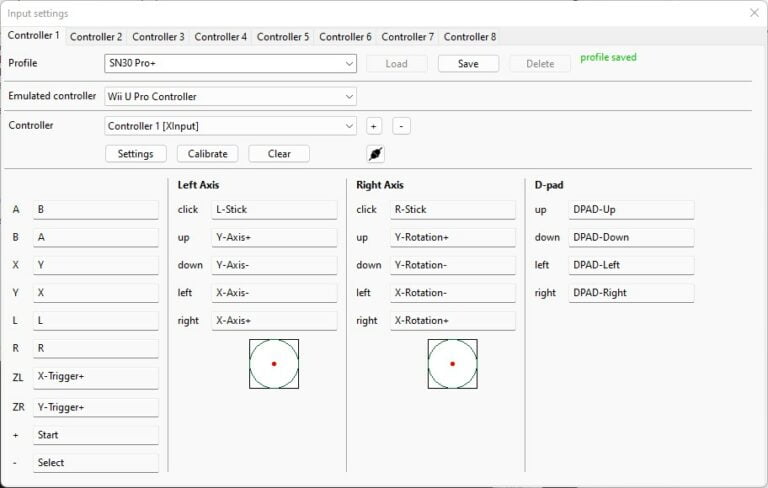The height and width of the screenshot is (488, 768).
Task: Close the Input settings window
Action: coord(754,13)
